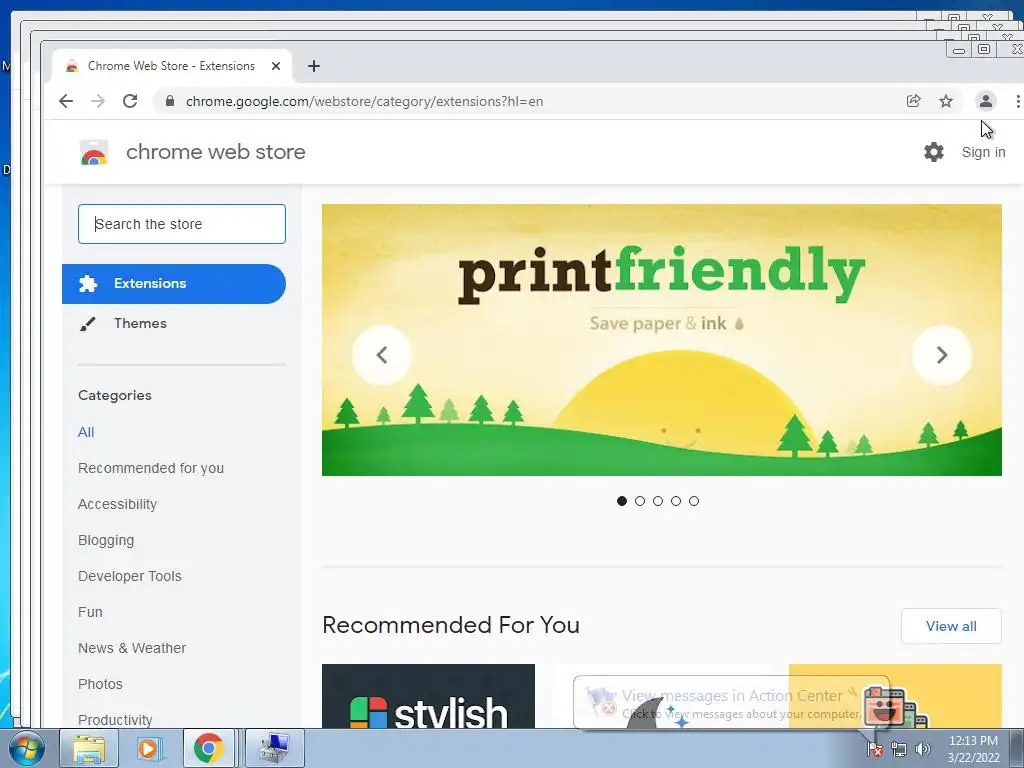
Task: Launch Windows Media Player from taskbar
Action: (x=148, y=748)
